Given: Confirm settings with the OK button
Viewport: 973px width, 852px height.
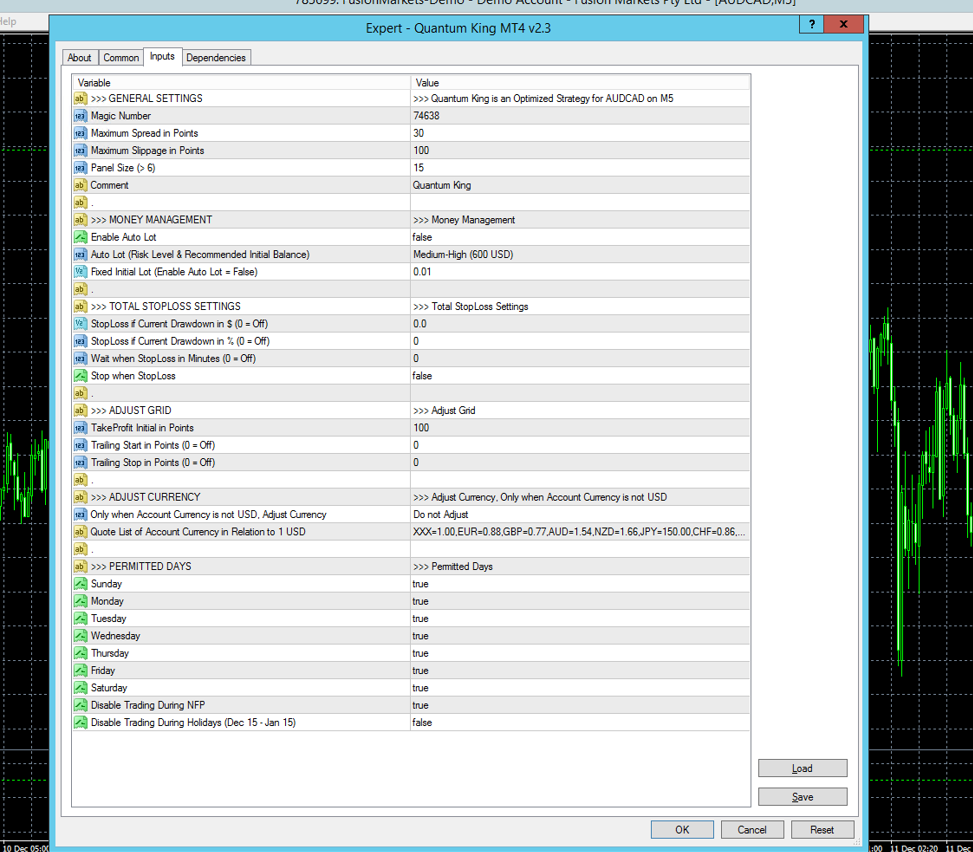Looking at the screenshot, I should tap(682, 830).
